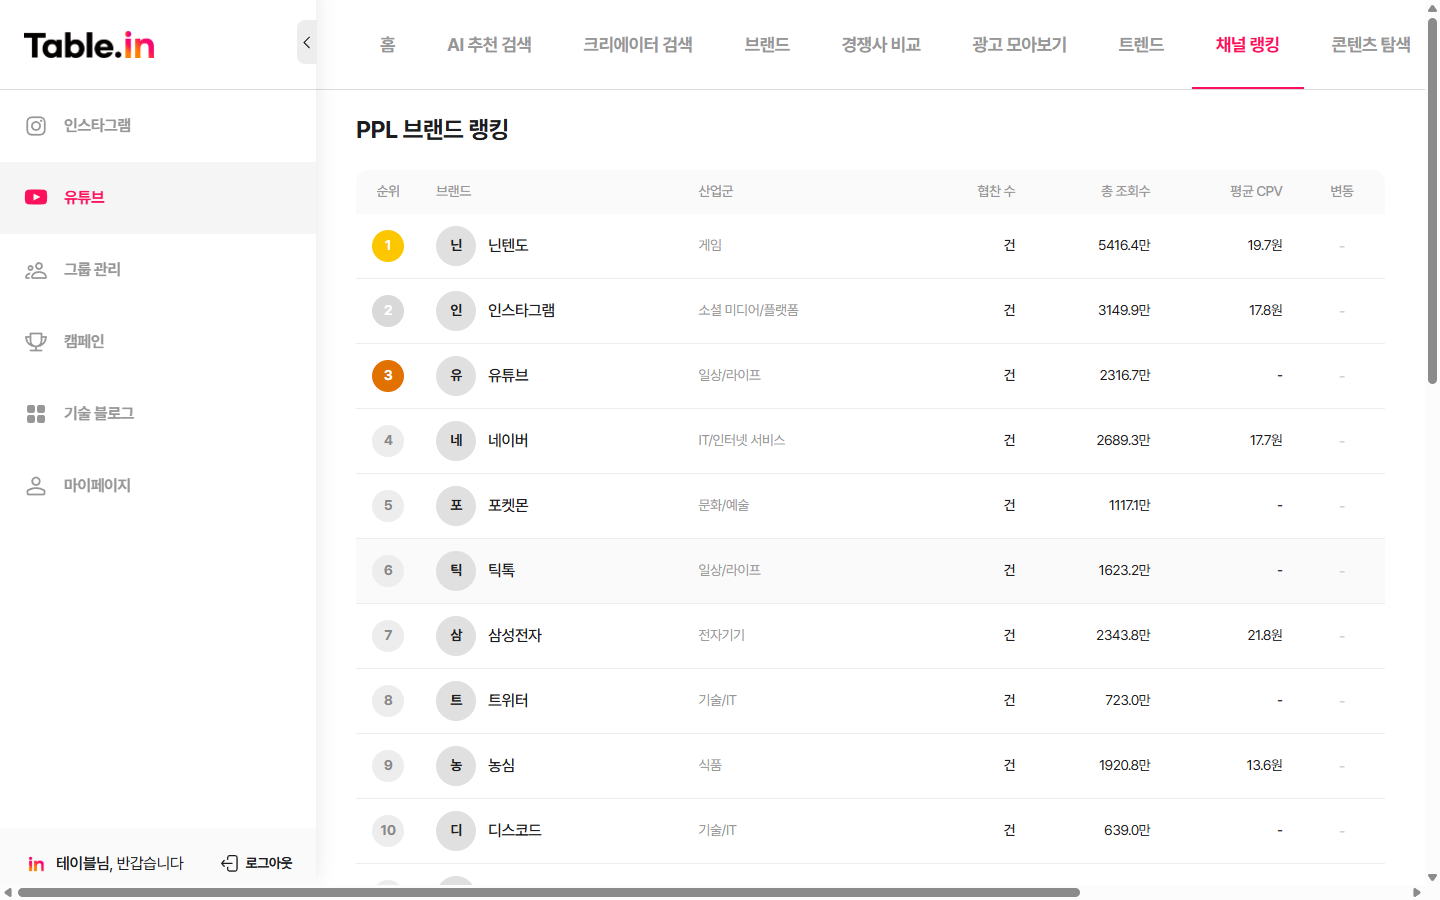Click the rank 1 badge next to 닌텐도
The height and width of the screenshot is (900, 1440).
[388, 245]
